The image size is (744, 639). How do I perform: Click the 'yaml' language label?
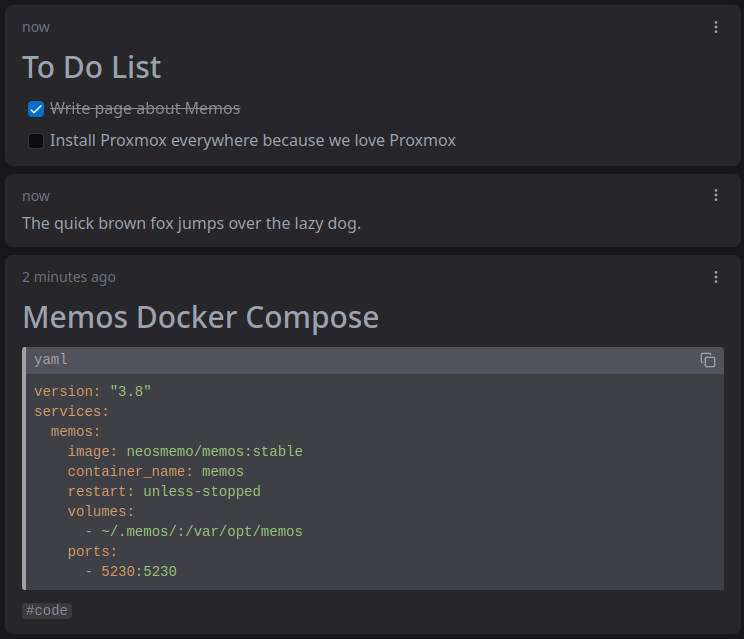click(x=51, y=360)
